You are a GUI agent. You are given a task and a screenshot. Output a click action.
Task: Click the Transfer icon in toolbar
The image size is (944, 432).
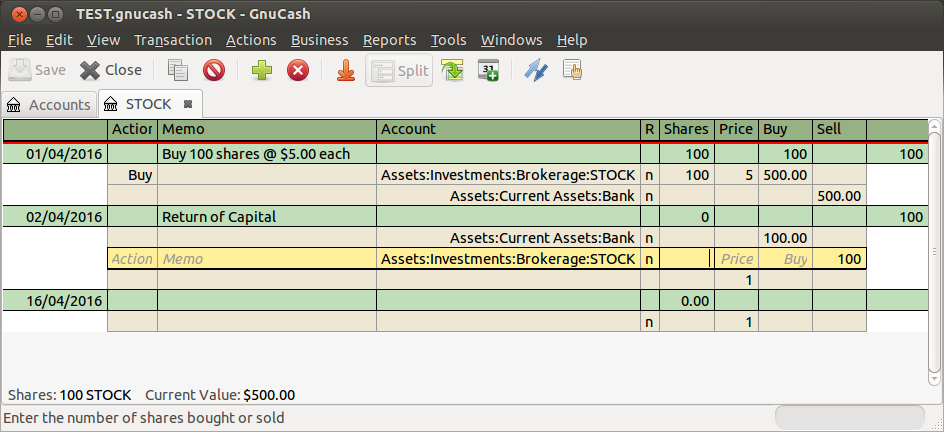[x=536, y=70]
